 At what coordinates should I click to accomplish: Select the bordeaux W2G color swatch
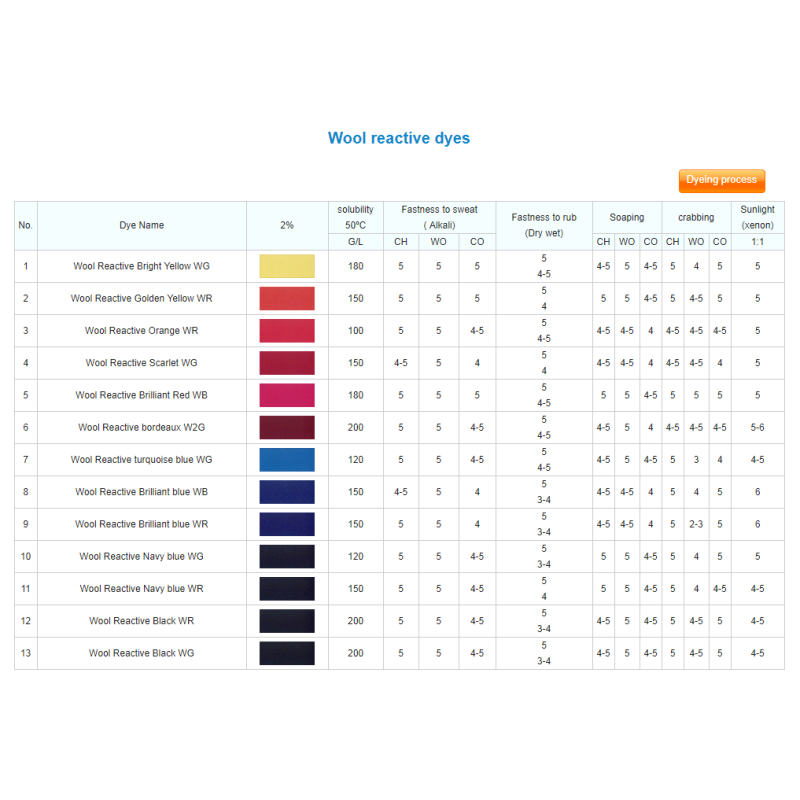click(287, 427)
